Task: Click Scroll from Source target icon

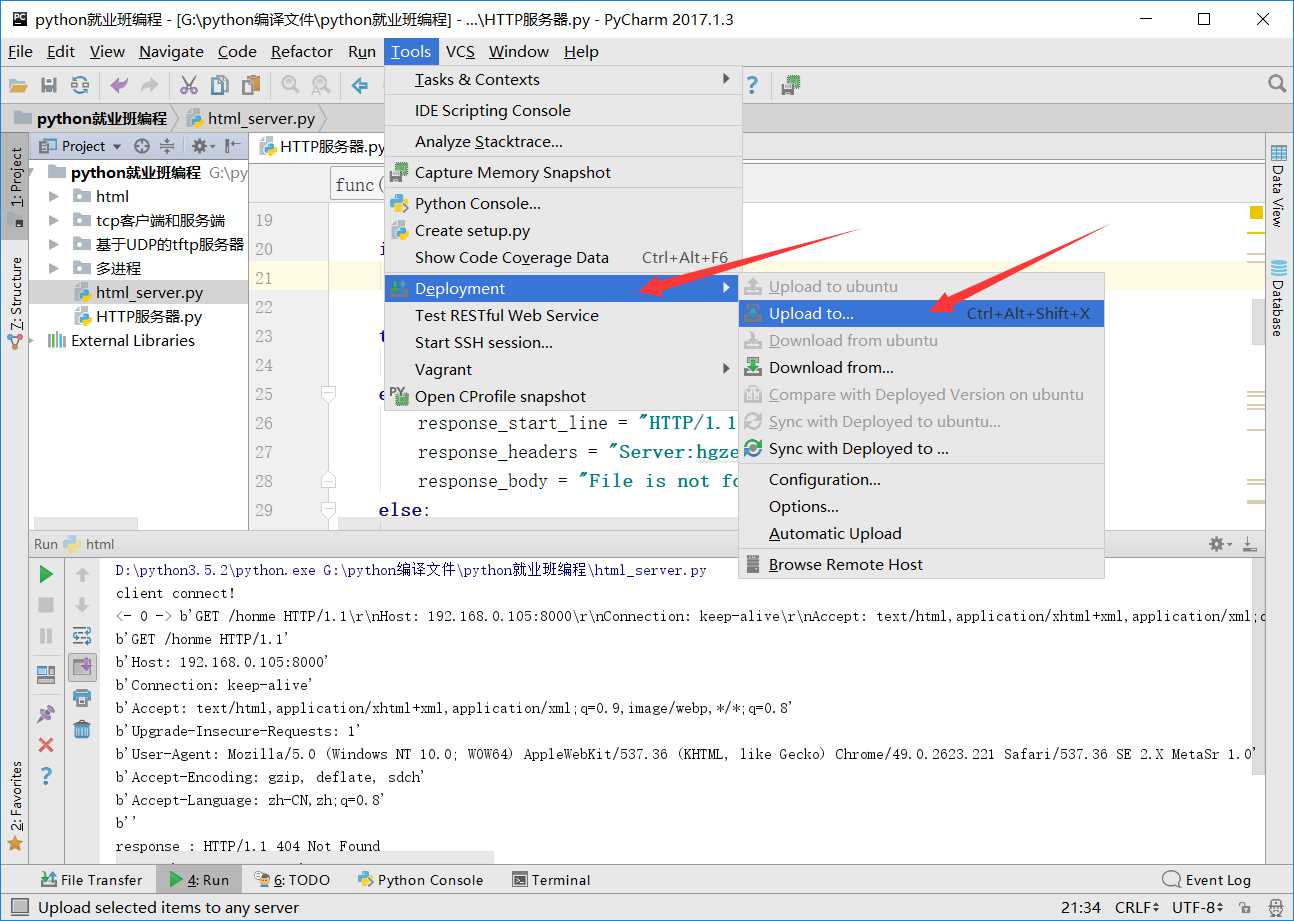Action: [142, 146]
